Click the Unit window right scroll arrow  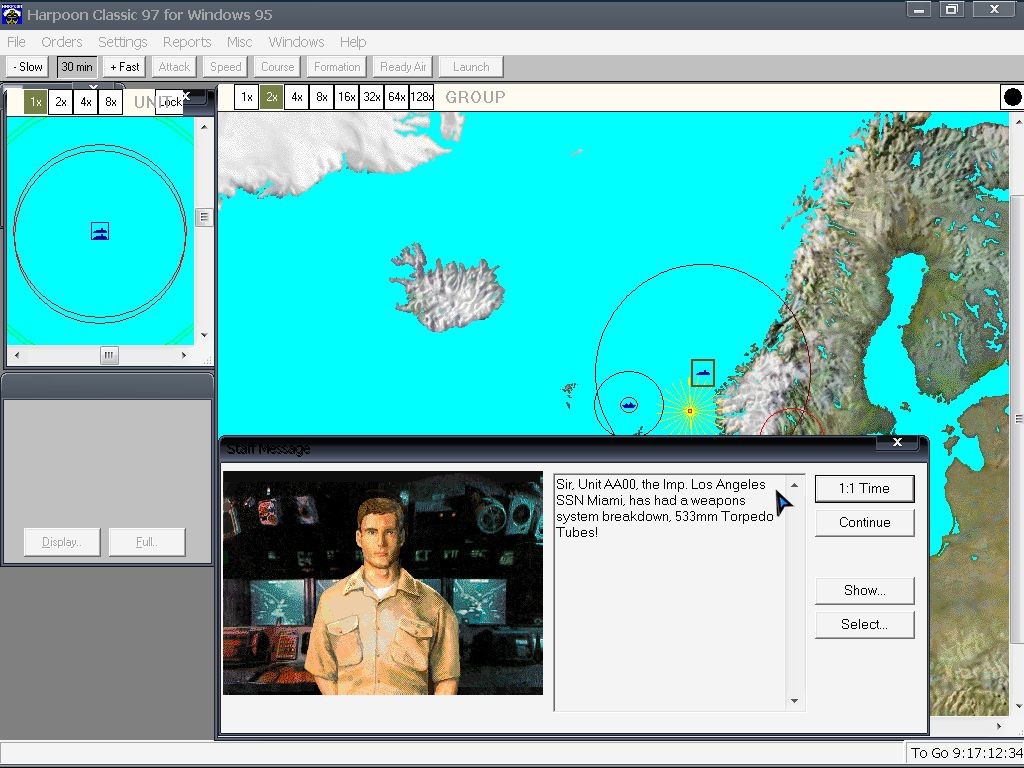click(x=184, y=355)
